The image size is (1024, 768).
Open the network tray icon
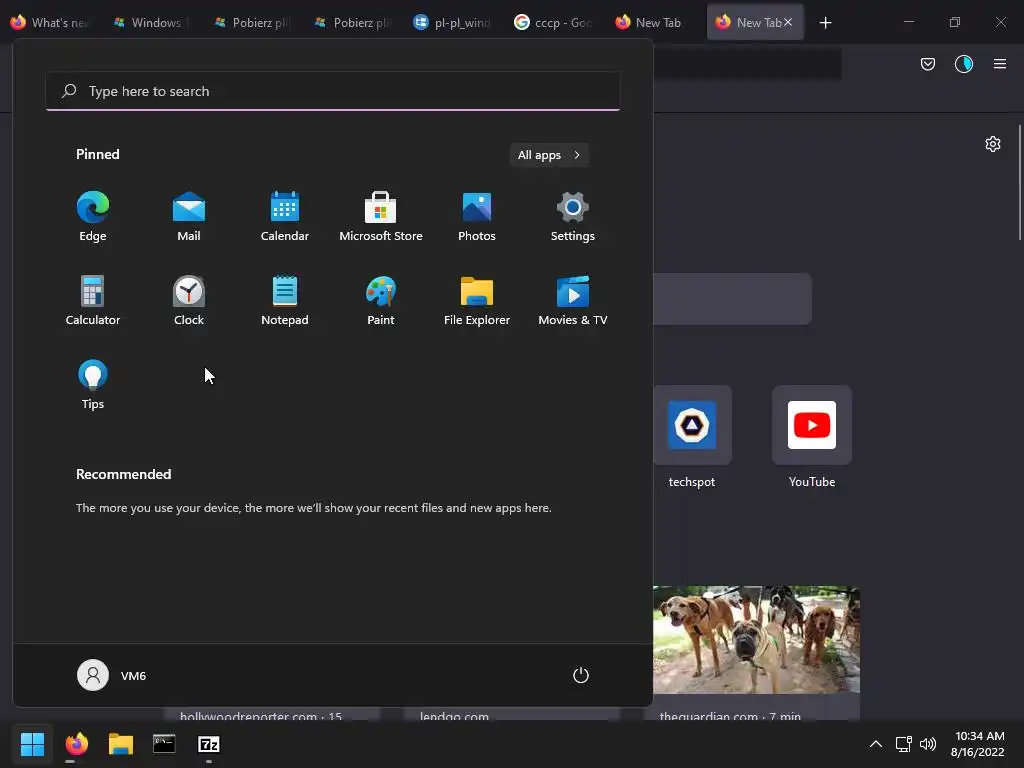coord(903,744)
